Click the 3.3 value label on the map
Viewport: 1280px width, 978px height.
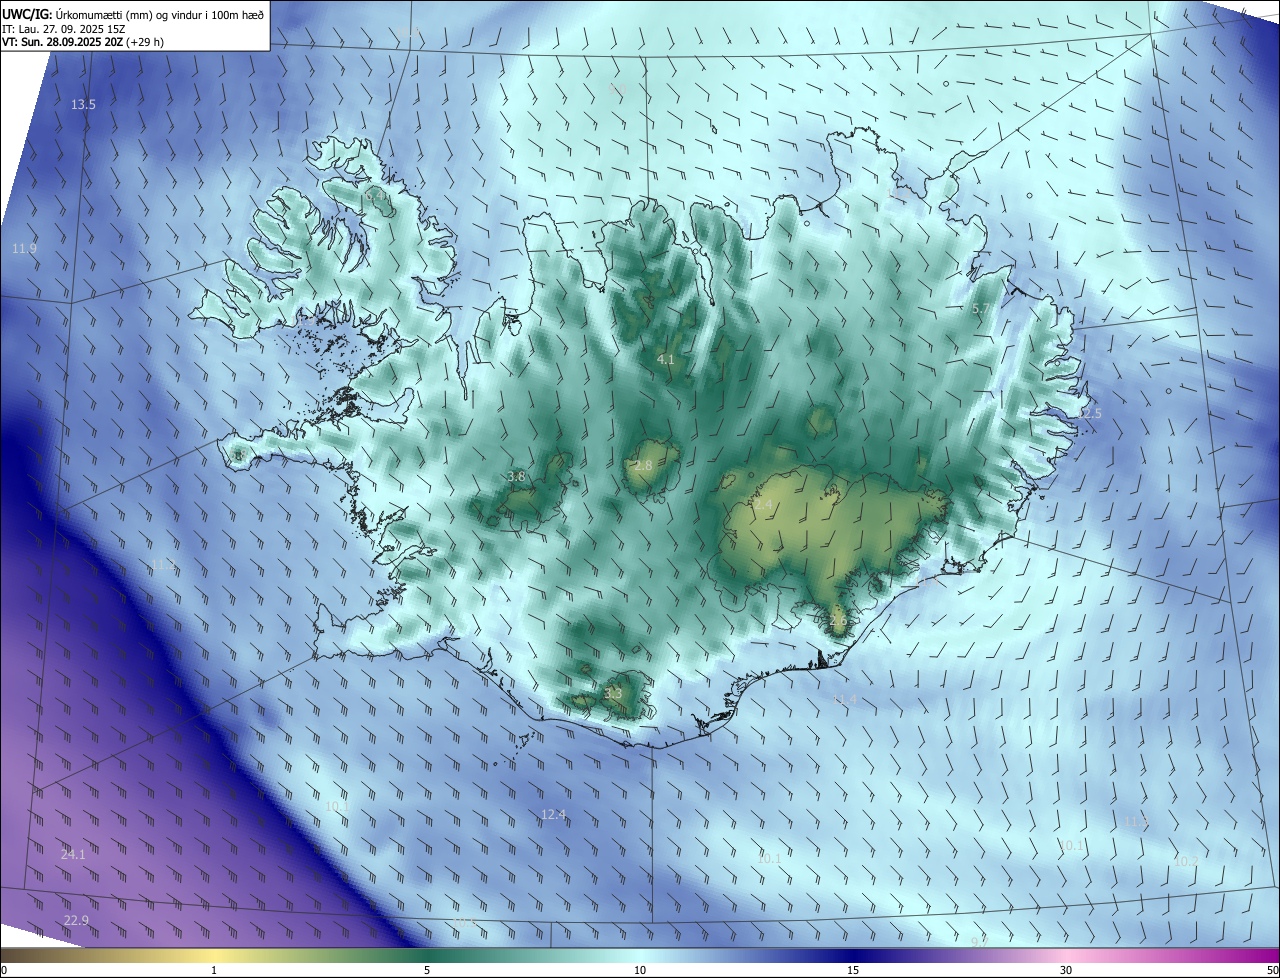[x=613, y=693]
